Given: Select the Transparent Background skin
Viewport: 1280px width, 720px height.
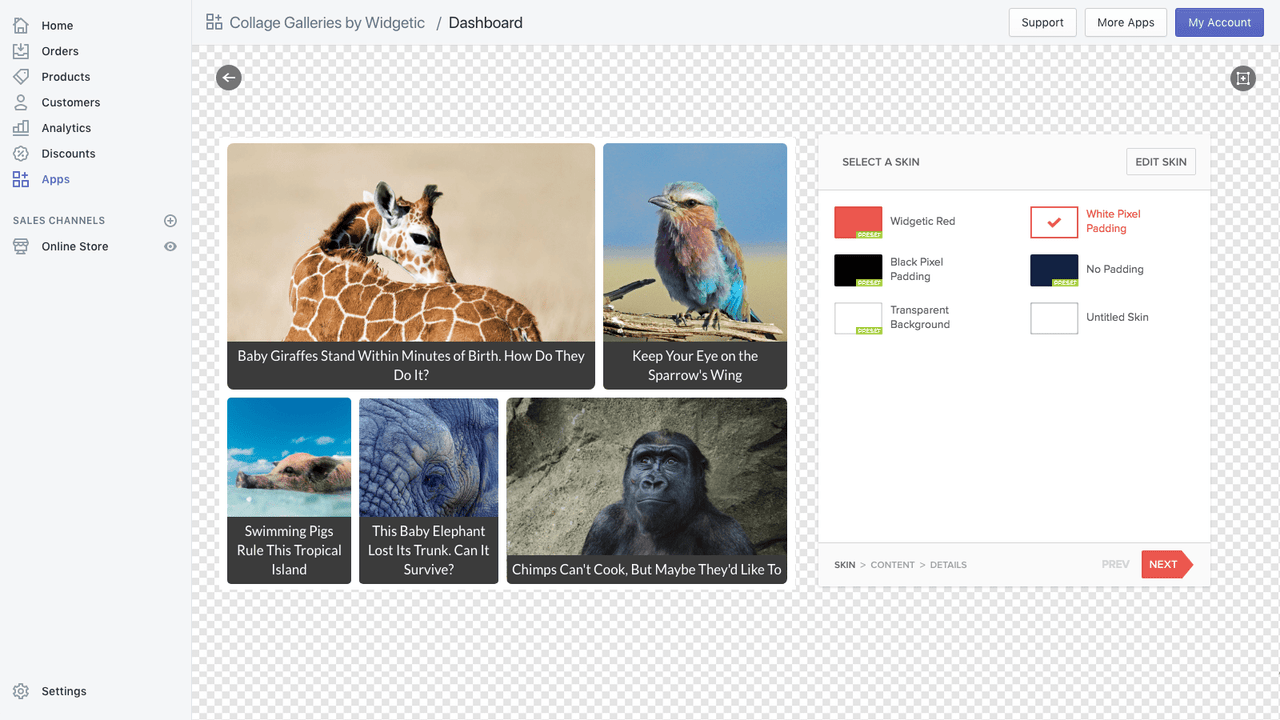Looking at the screenshot, I should coord(858,318).
